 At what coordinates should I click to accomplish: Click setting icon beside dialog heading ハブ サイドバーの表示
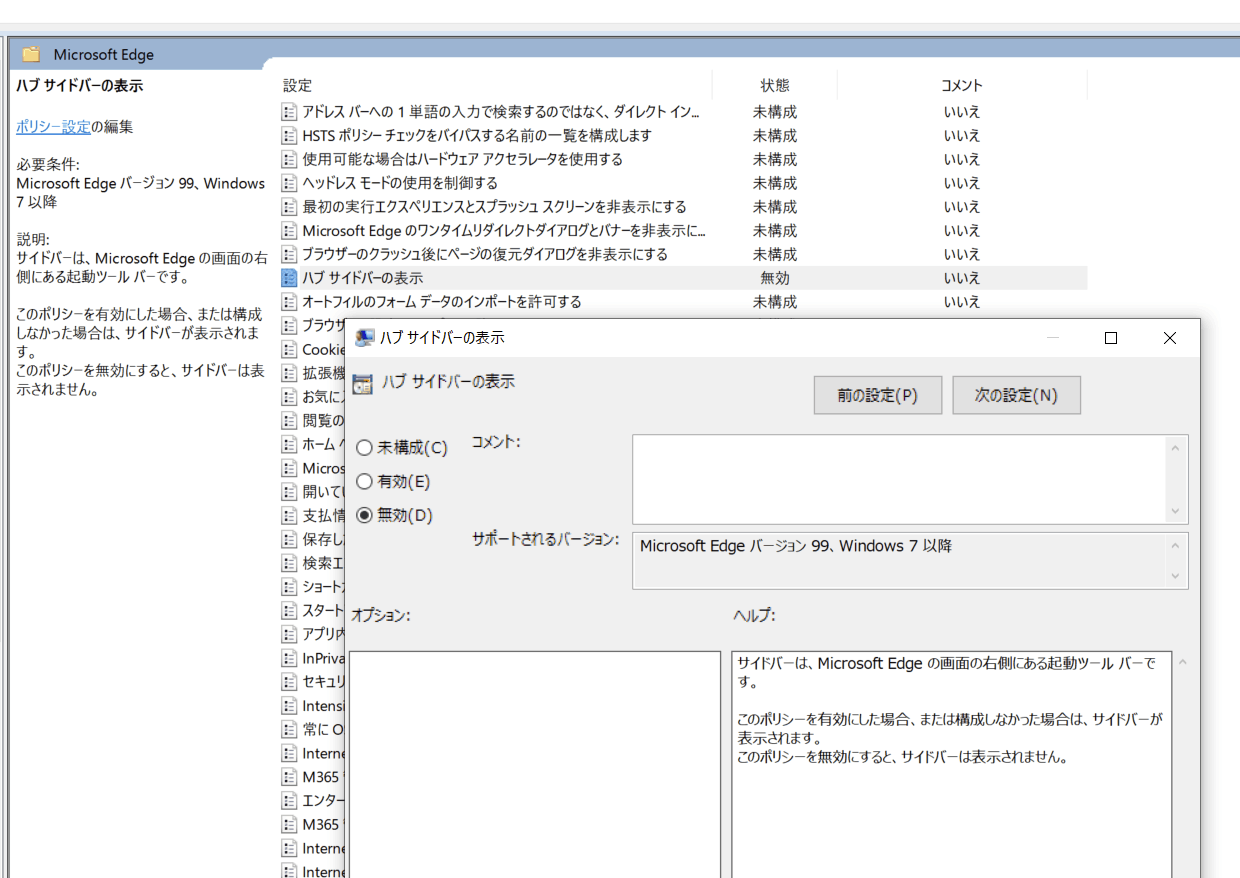362,383
